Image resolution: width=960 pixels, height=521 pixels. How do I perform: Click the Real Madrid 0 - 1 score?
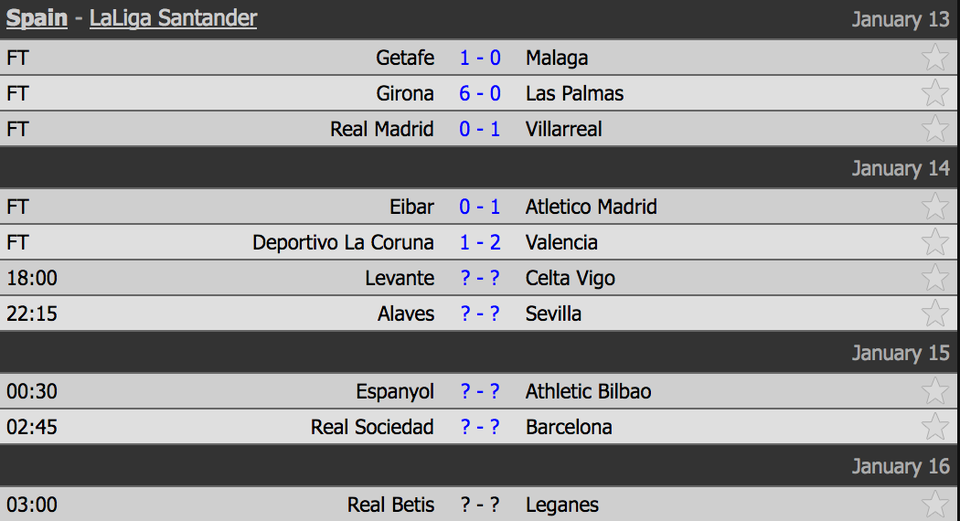coord(480,129)
